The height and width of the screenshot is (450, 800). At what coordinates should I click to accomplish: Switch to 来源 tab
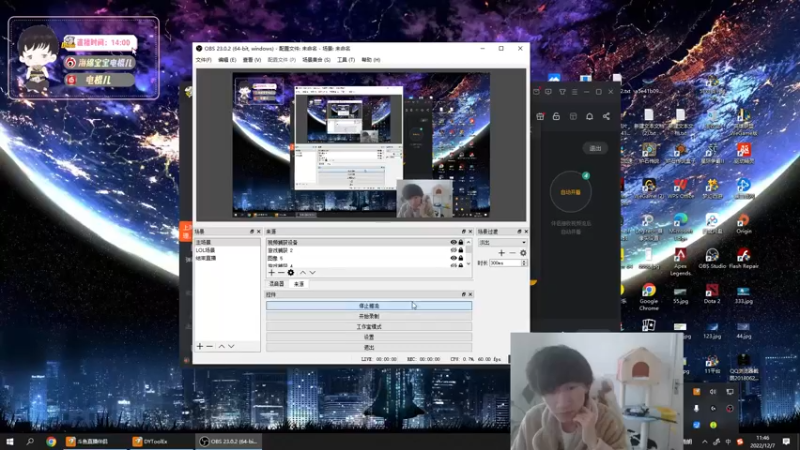[x=299, y=284]
